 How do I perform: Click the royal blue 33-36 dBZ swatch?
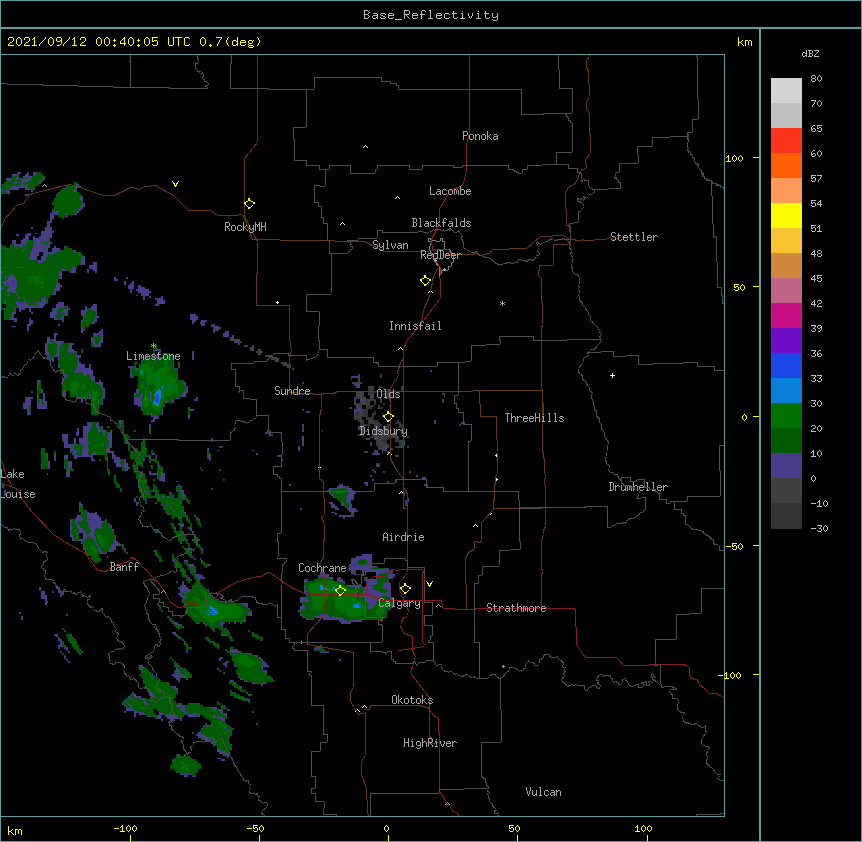click(786, 365)
